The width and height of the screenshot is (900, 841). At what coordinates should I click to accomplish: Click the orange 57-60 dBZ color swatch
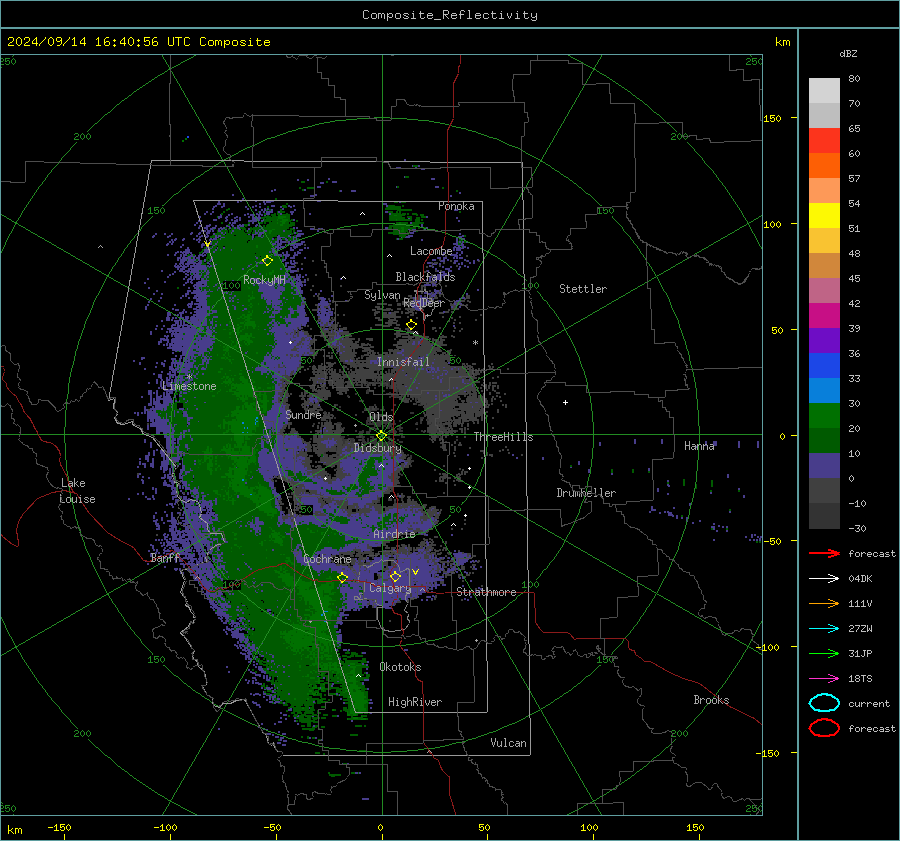824,166
